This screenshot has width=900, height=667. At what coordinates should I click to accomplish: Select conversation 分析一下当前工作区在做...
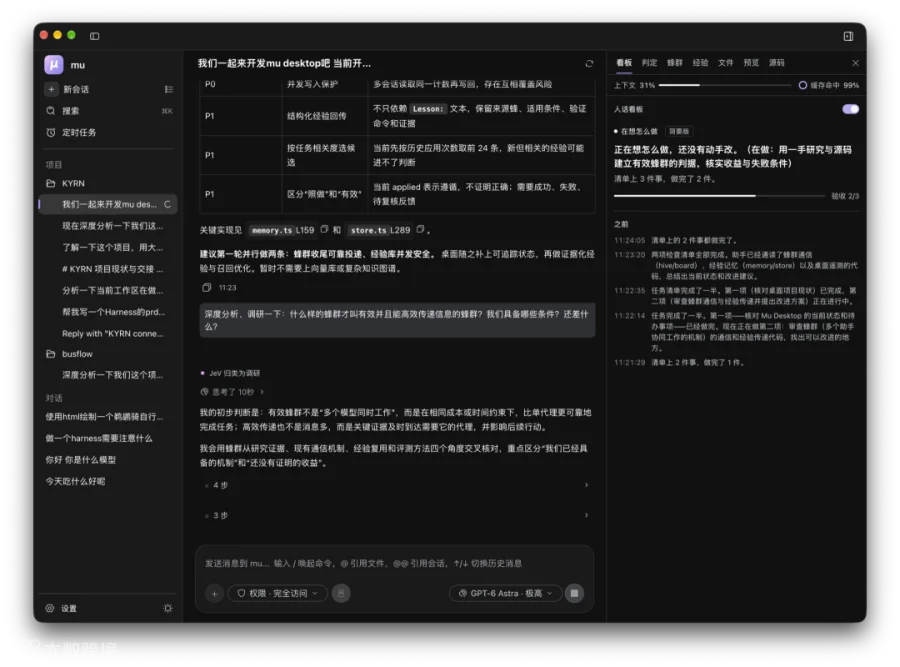click(108, 290)
